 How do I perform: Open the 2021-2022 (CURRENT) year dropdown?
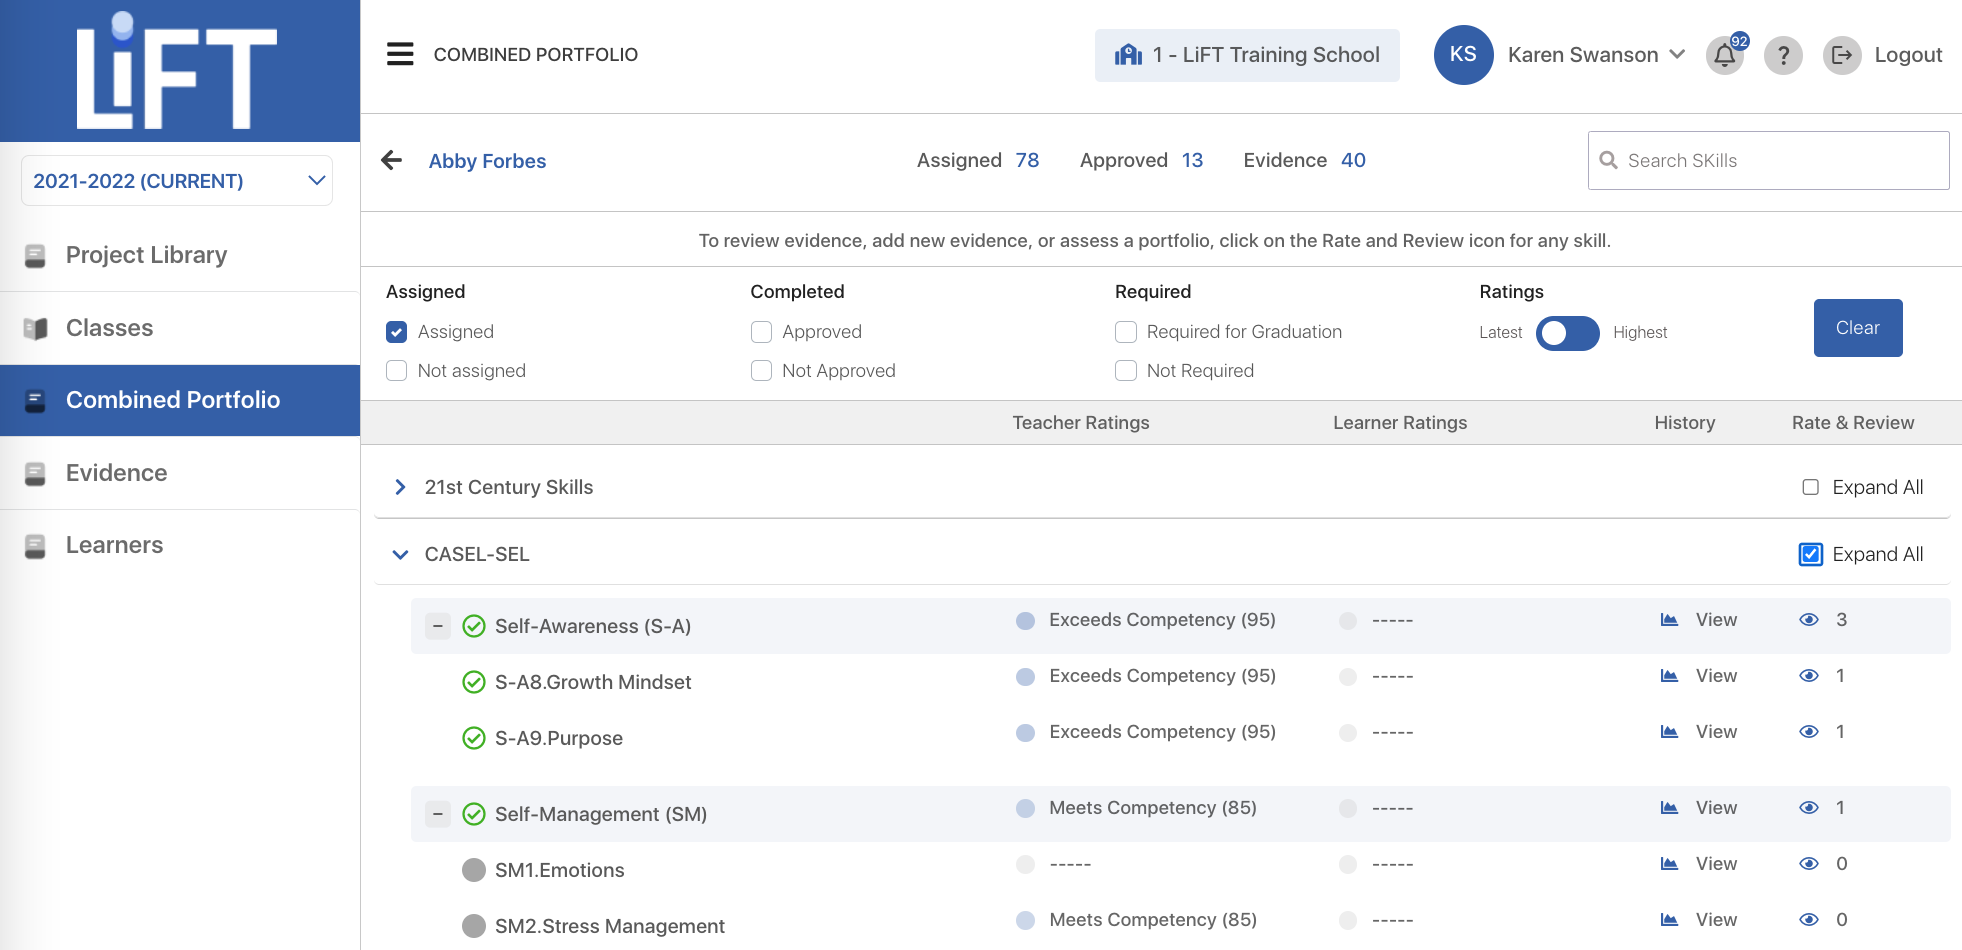(x=177, y=181)
